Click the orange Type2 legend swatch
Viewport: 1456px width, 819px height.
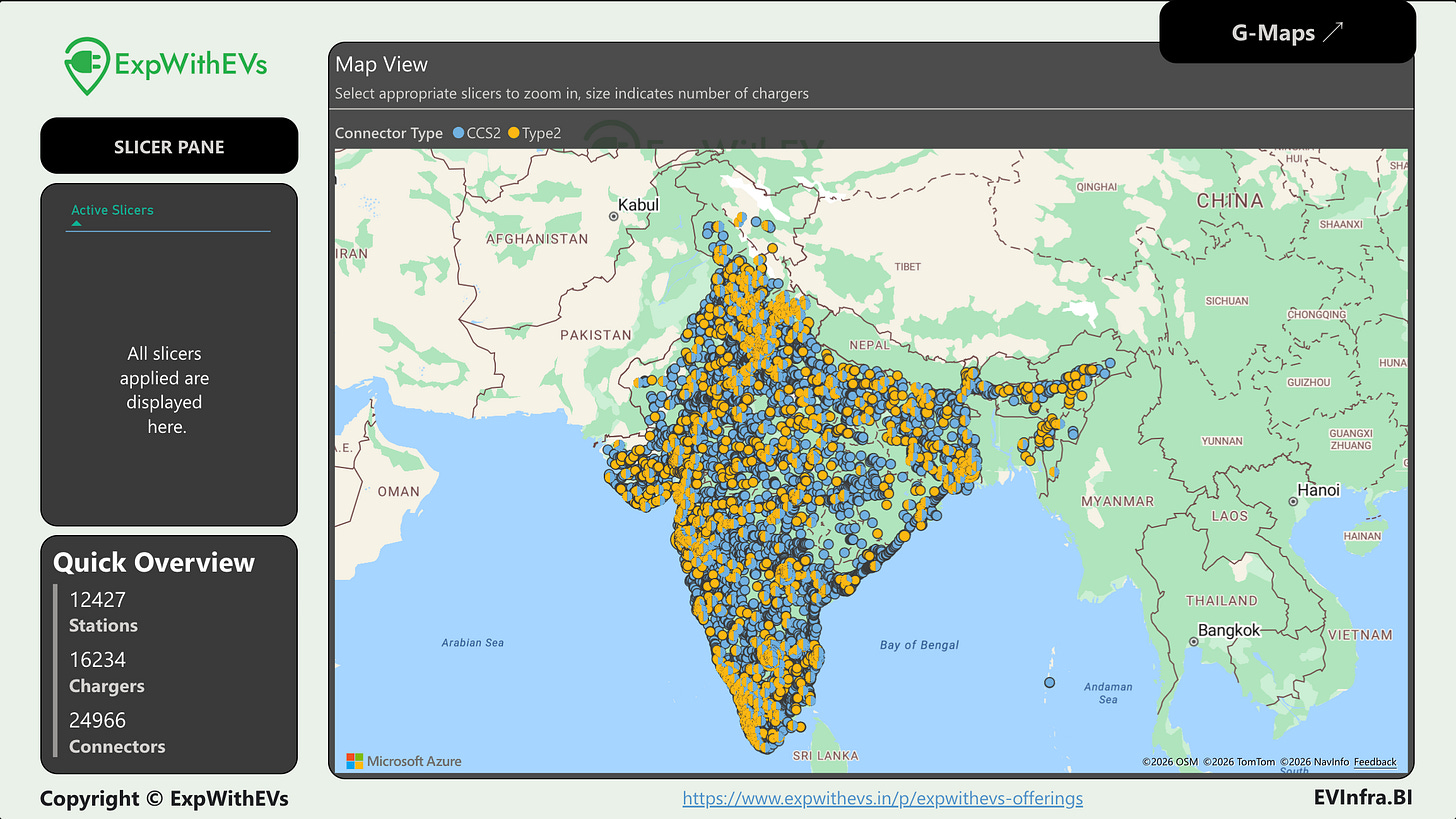514,133
